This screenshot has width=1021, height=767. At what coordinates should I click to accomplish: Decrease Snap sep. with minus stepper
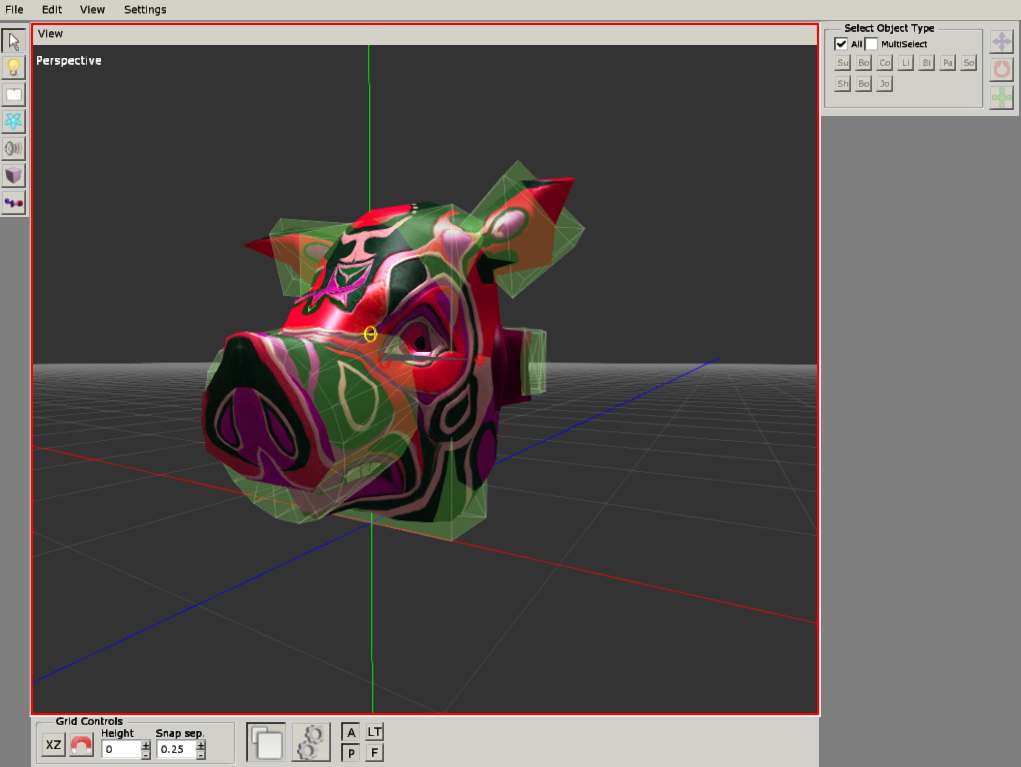tap(201, 754)
